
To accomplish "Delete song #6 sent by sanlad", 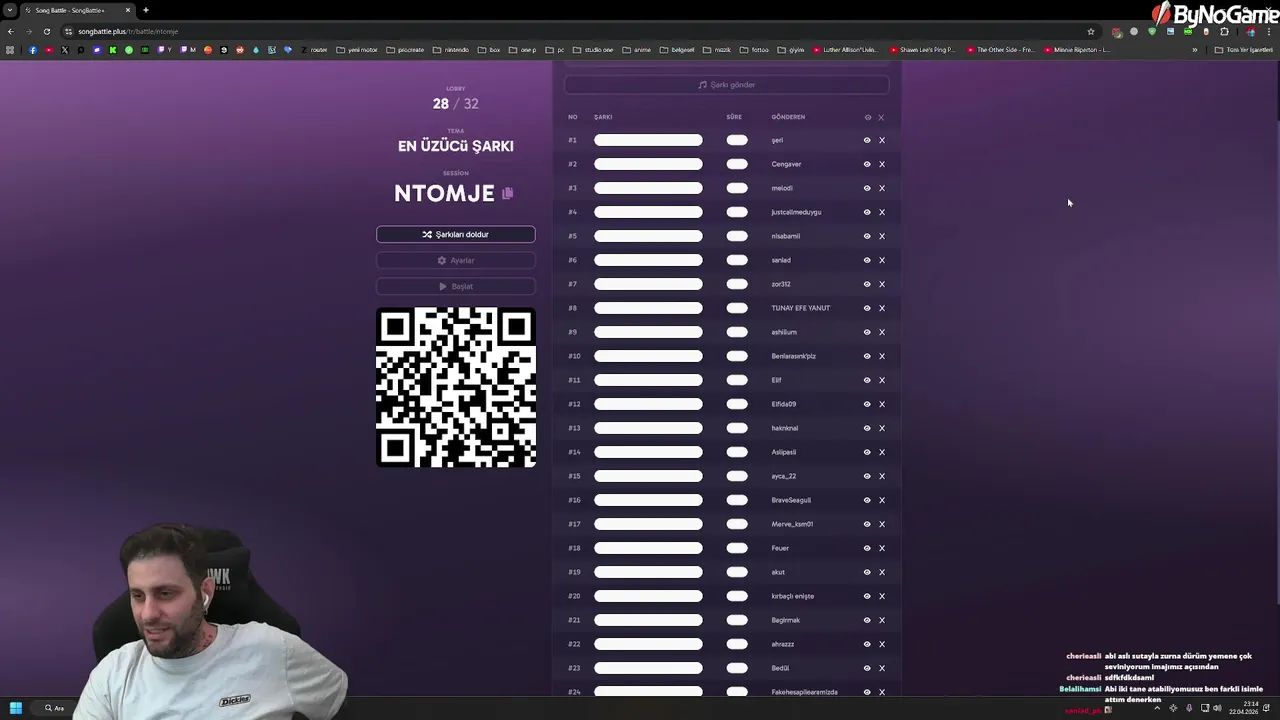I will tap(882, 260).
